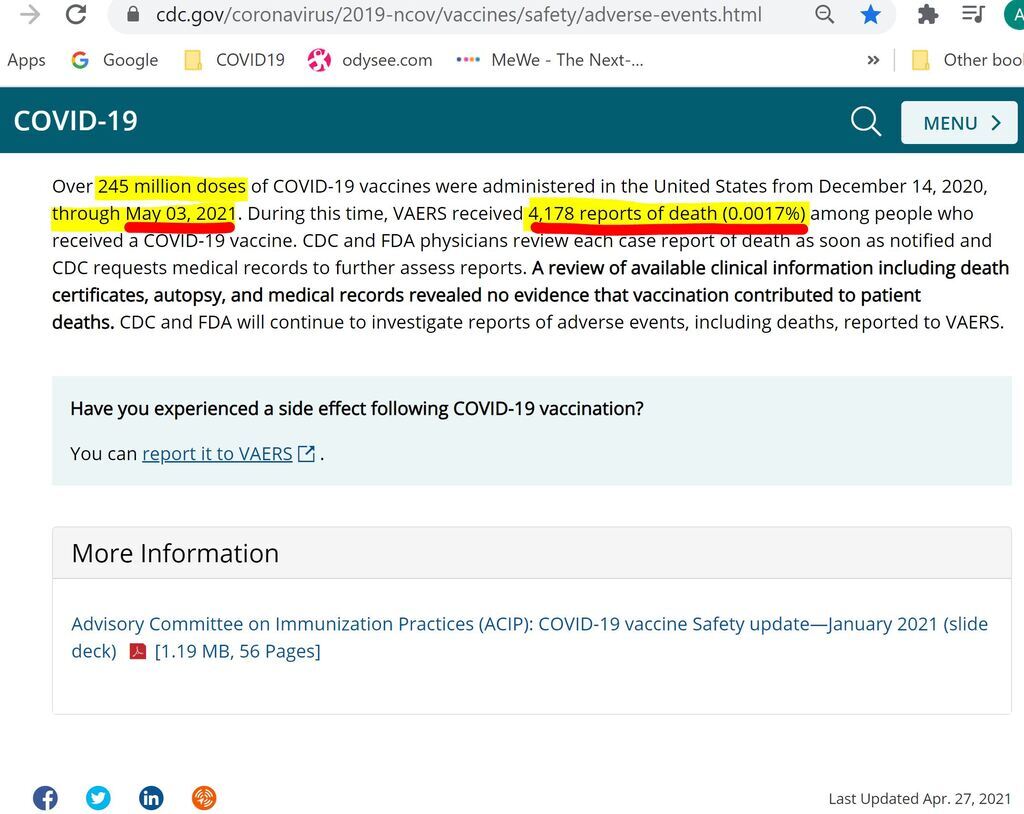Open the Google bookmark

pos(115,60)
